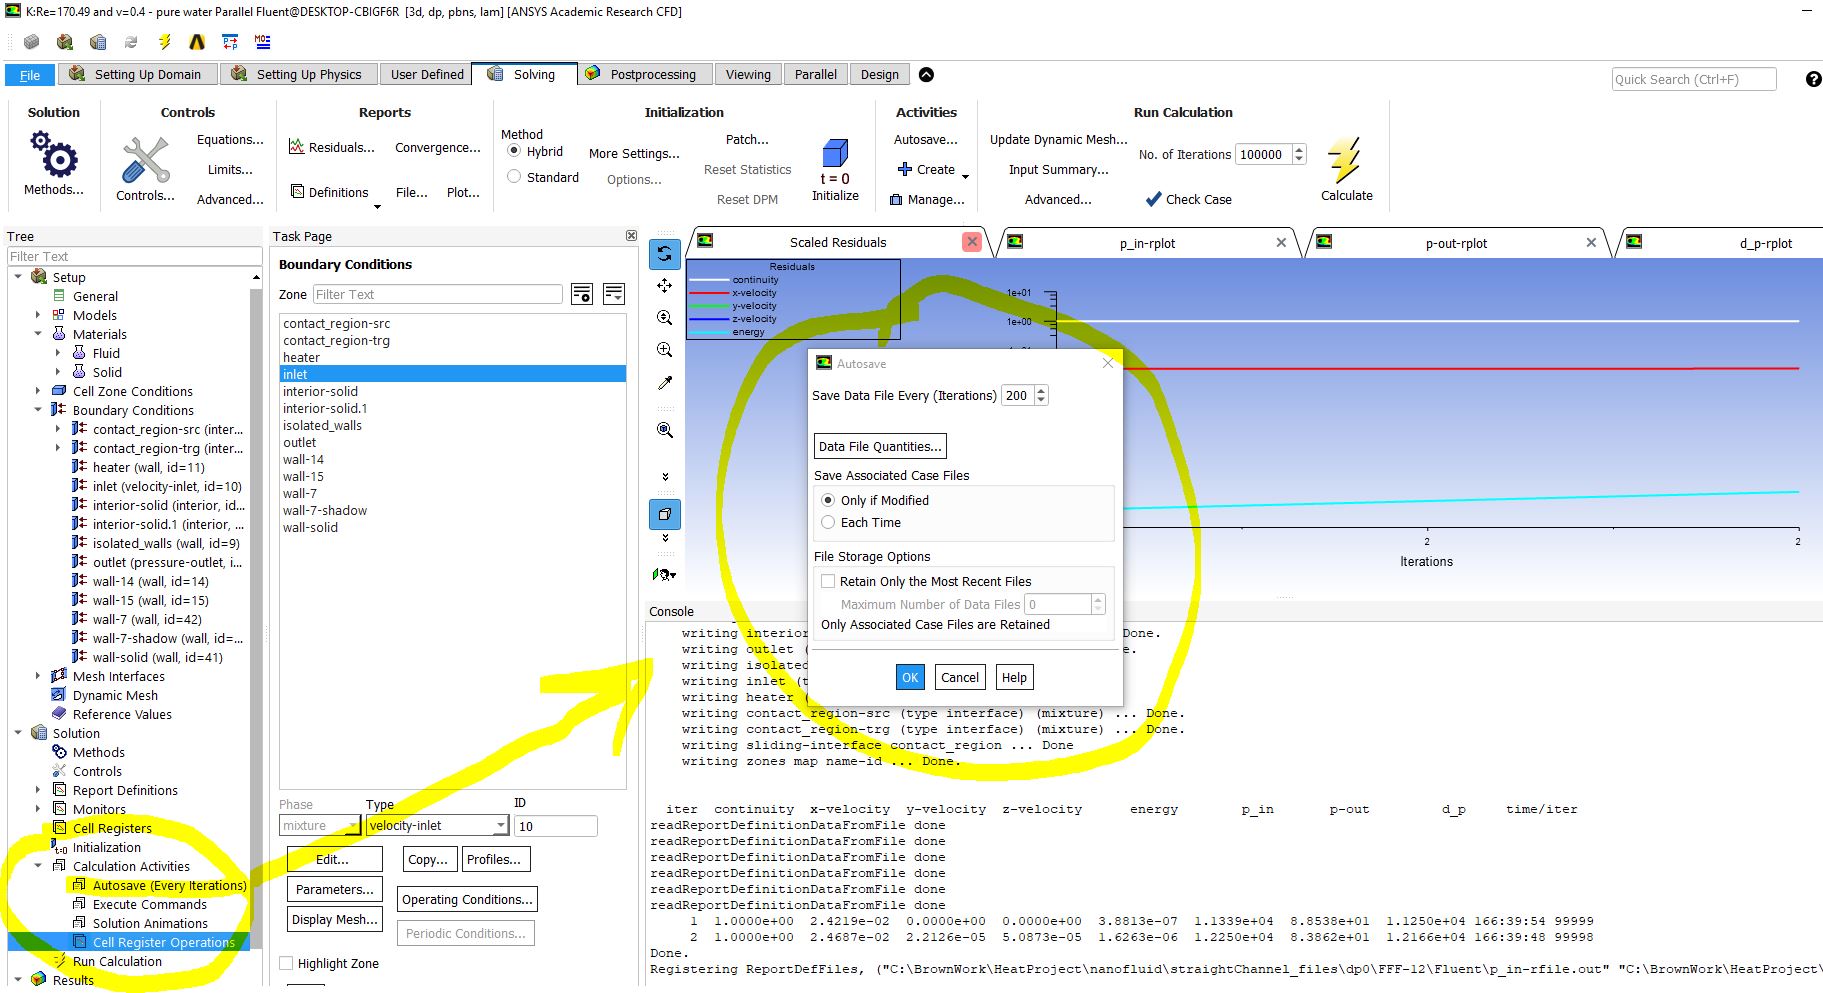Viewport: 1823px width, 993px height.
Task: Open the Viewing ribbon tab
Action: click(x=748, y=75)
